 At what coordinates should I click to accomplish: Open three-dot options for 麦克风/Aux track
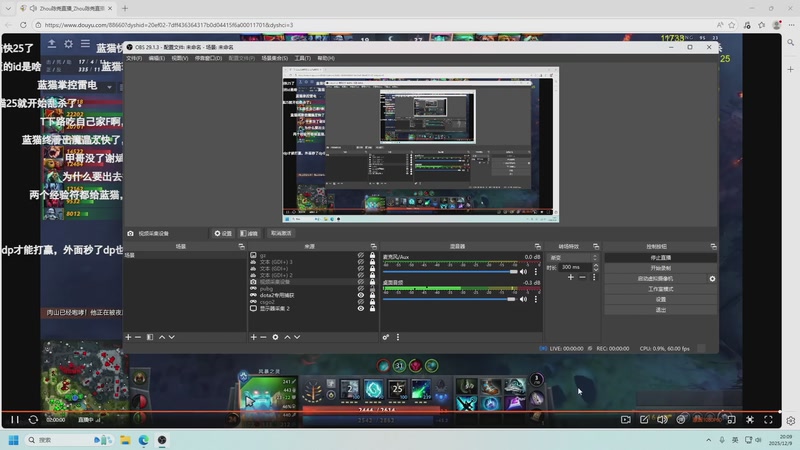[x=536, y=272]
